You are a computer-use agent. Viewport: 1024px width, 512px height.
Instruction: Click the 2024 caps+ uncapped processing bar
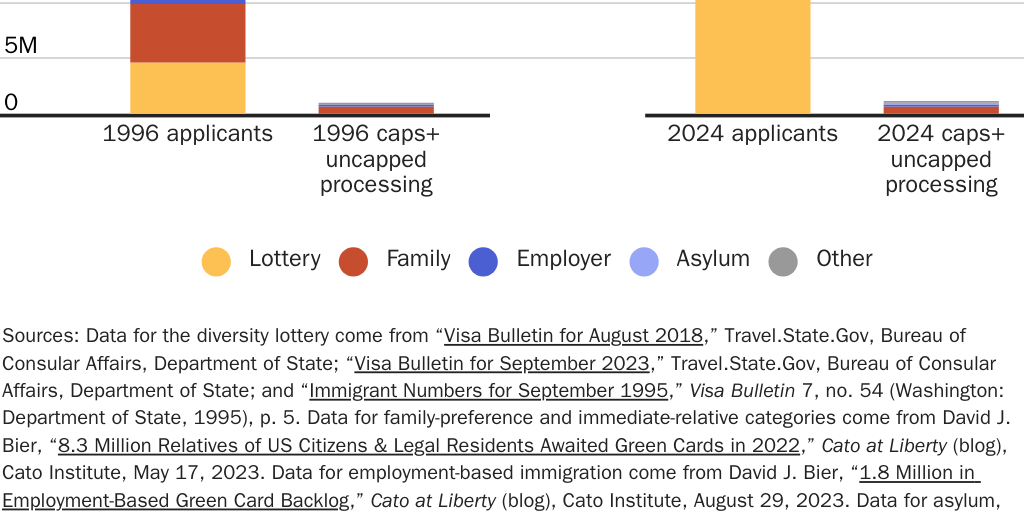(x=941, y=108)
